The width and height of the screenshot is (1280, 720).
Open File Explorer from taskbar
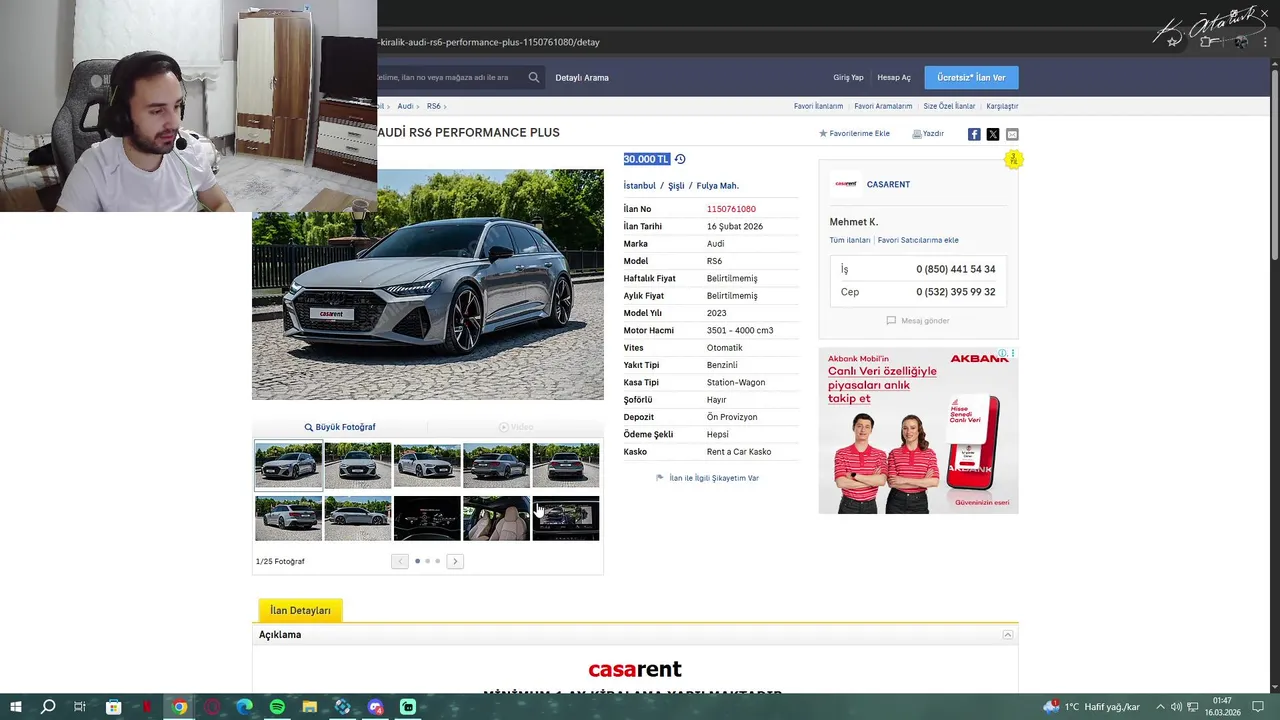310,707
